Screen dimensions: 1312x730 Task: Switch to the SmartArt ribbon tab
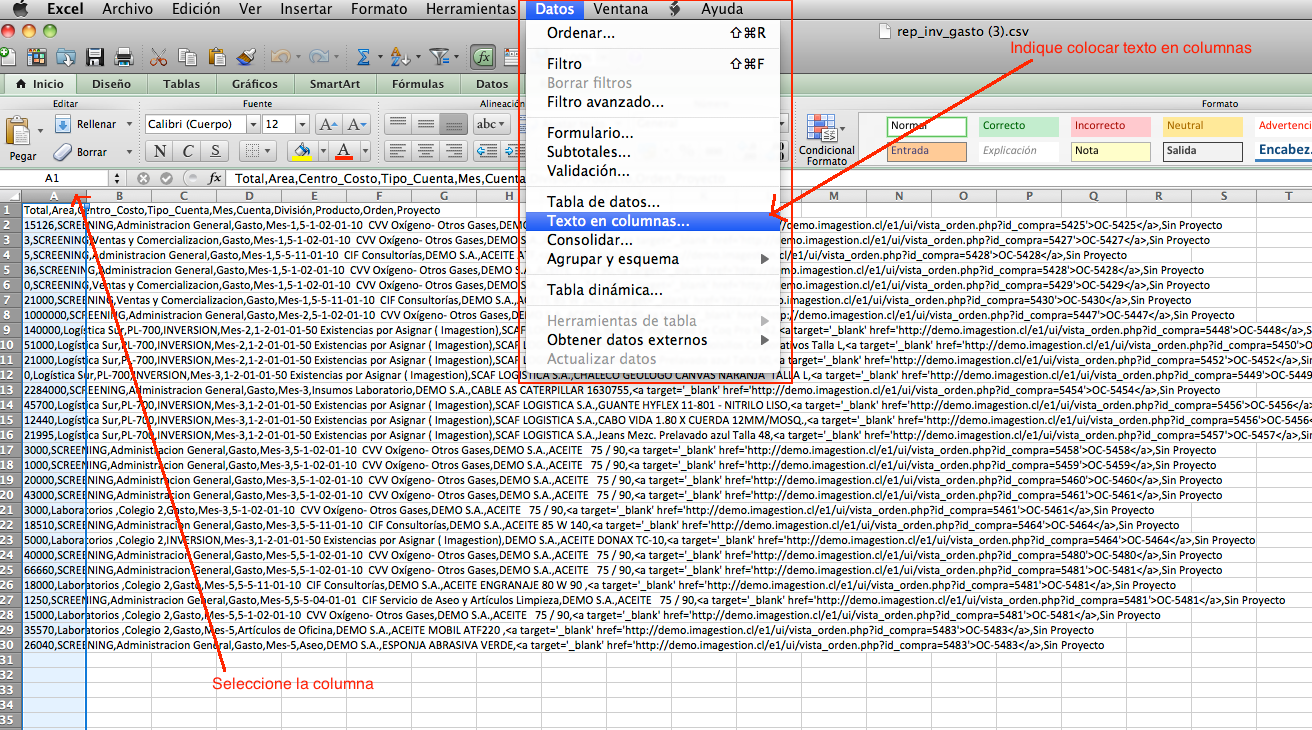point(335,84)
